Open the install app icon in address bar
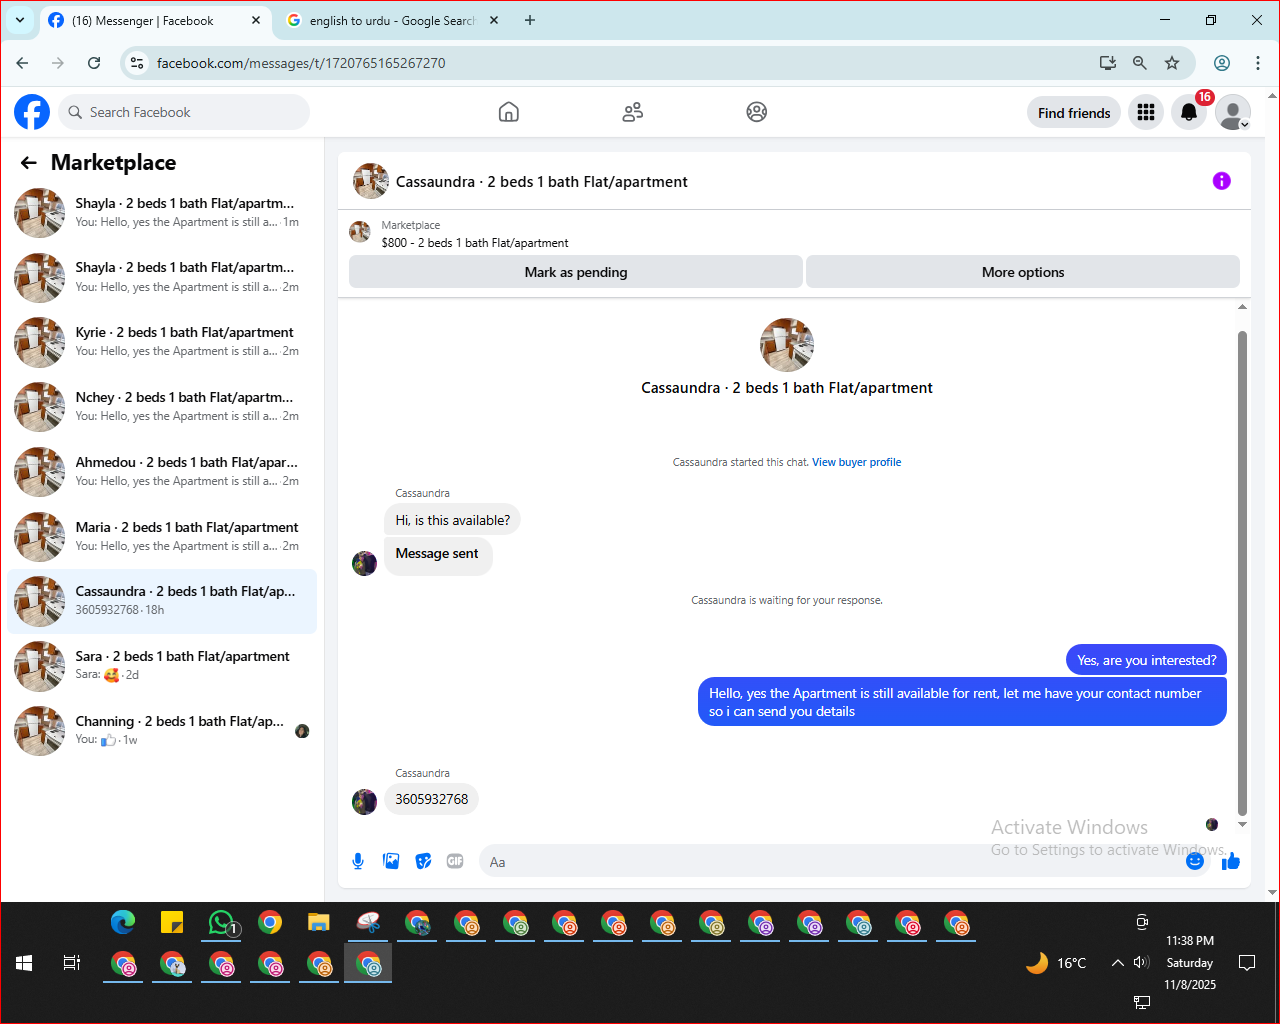 click(1108, 63)
